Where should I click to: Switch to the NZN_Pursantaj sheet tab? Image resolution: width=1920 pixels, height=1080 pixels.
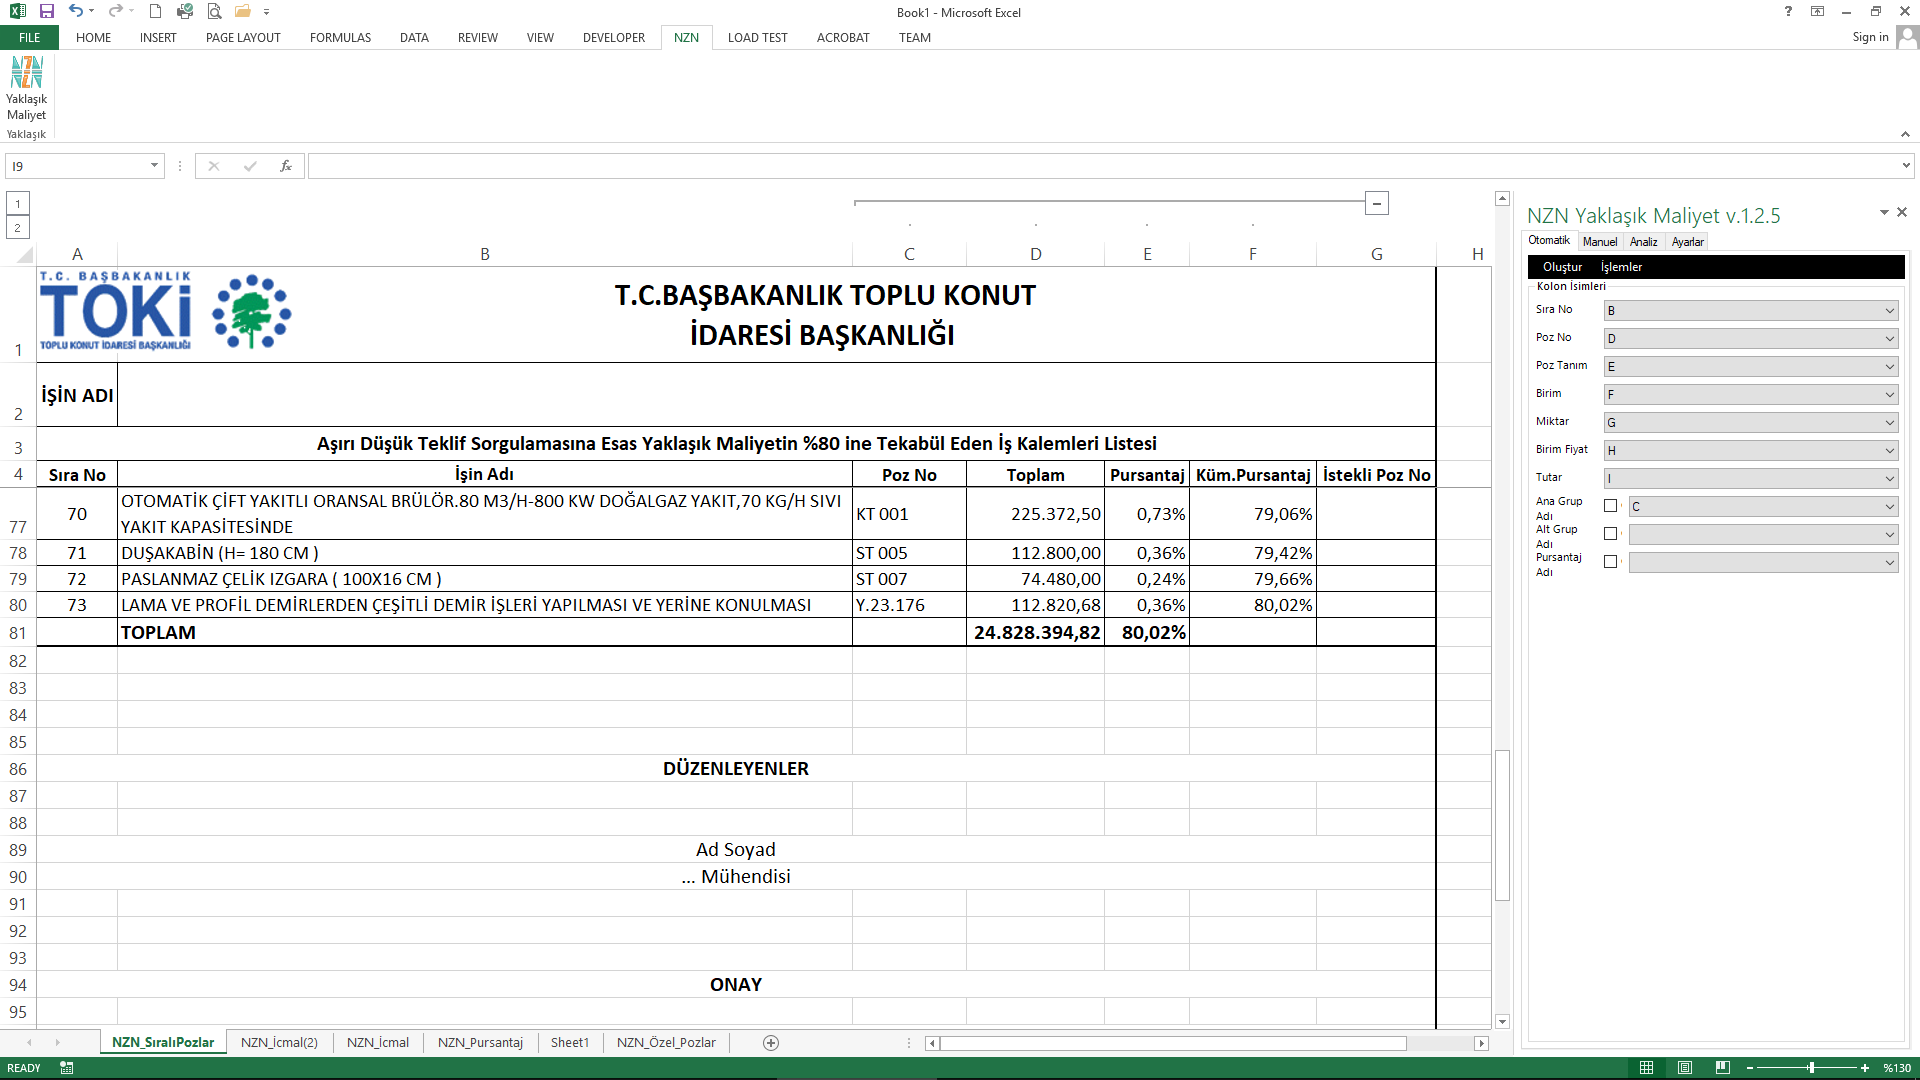pyautogui.click(x=480, y=1043)
